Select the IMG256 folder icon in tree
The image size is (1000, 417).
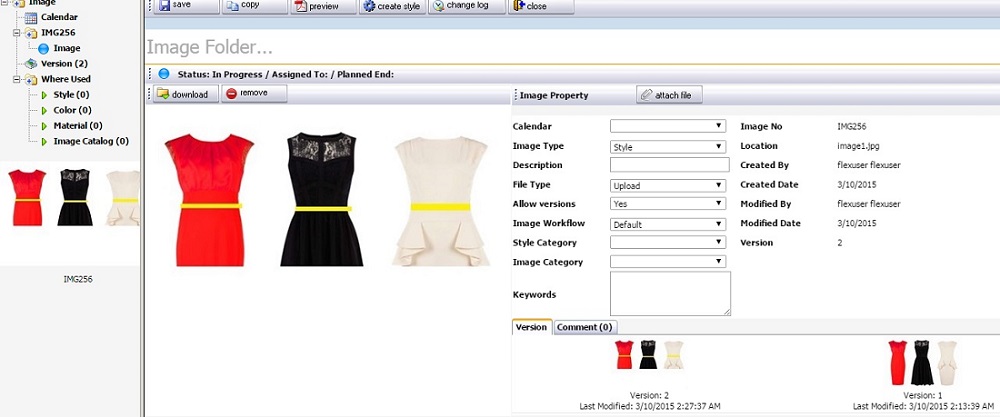click(x=31, y=33)
